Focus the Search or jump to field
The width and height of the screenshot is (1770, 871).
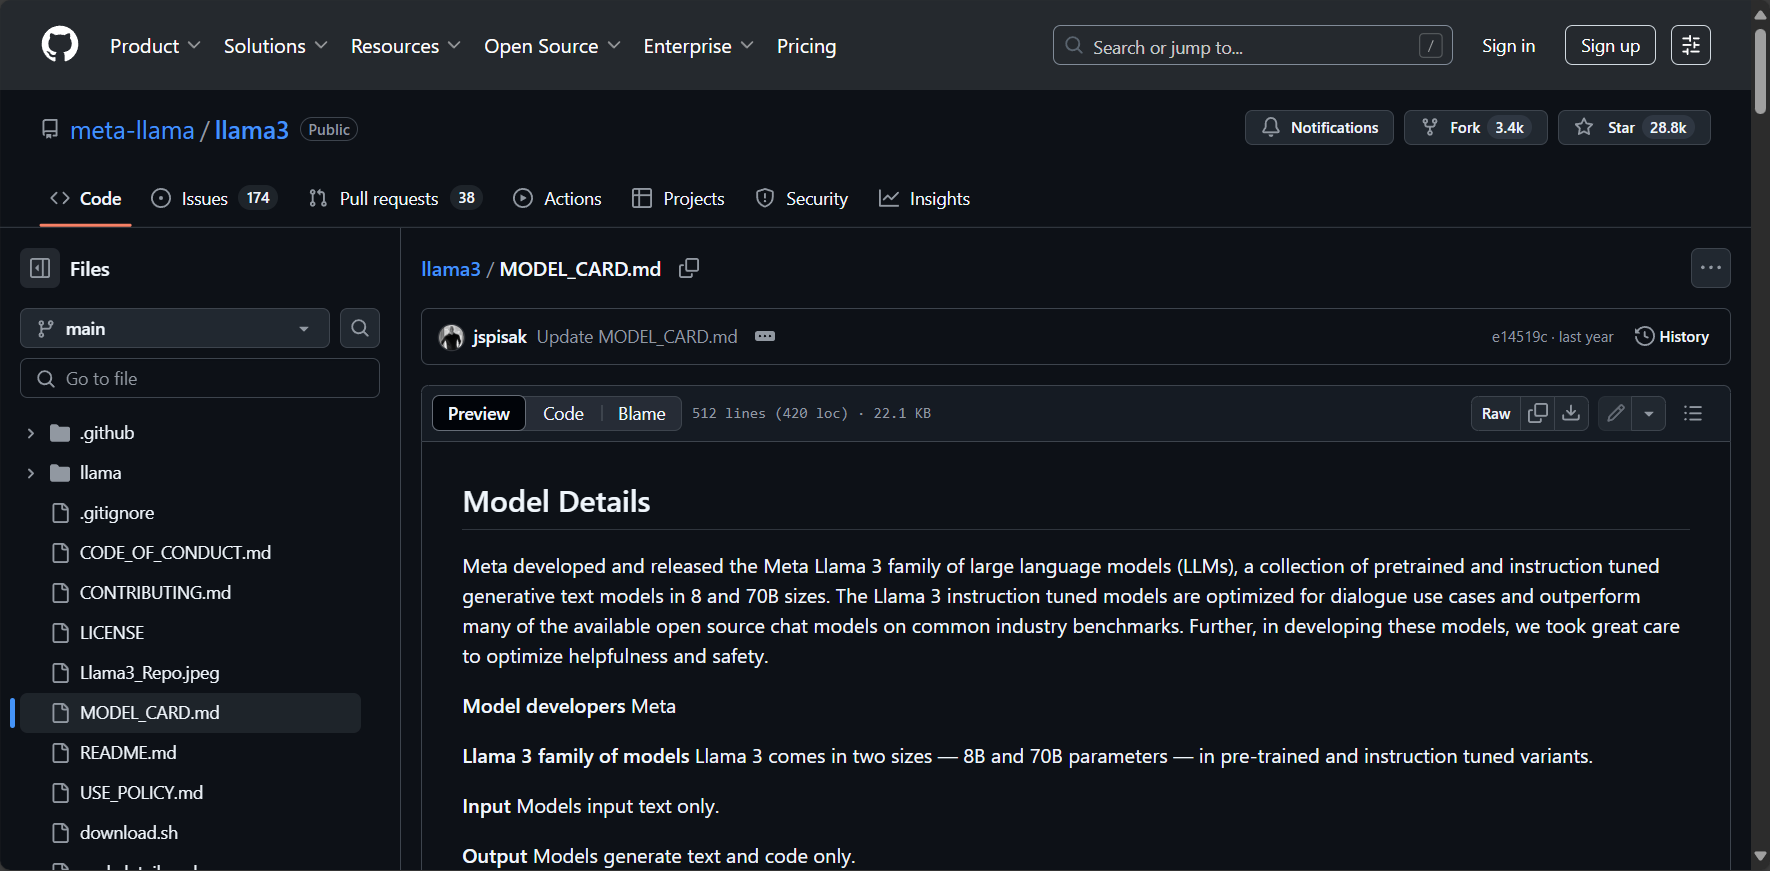[x=1252, y=45]
